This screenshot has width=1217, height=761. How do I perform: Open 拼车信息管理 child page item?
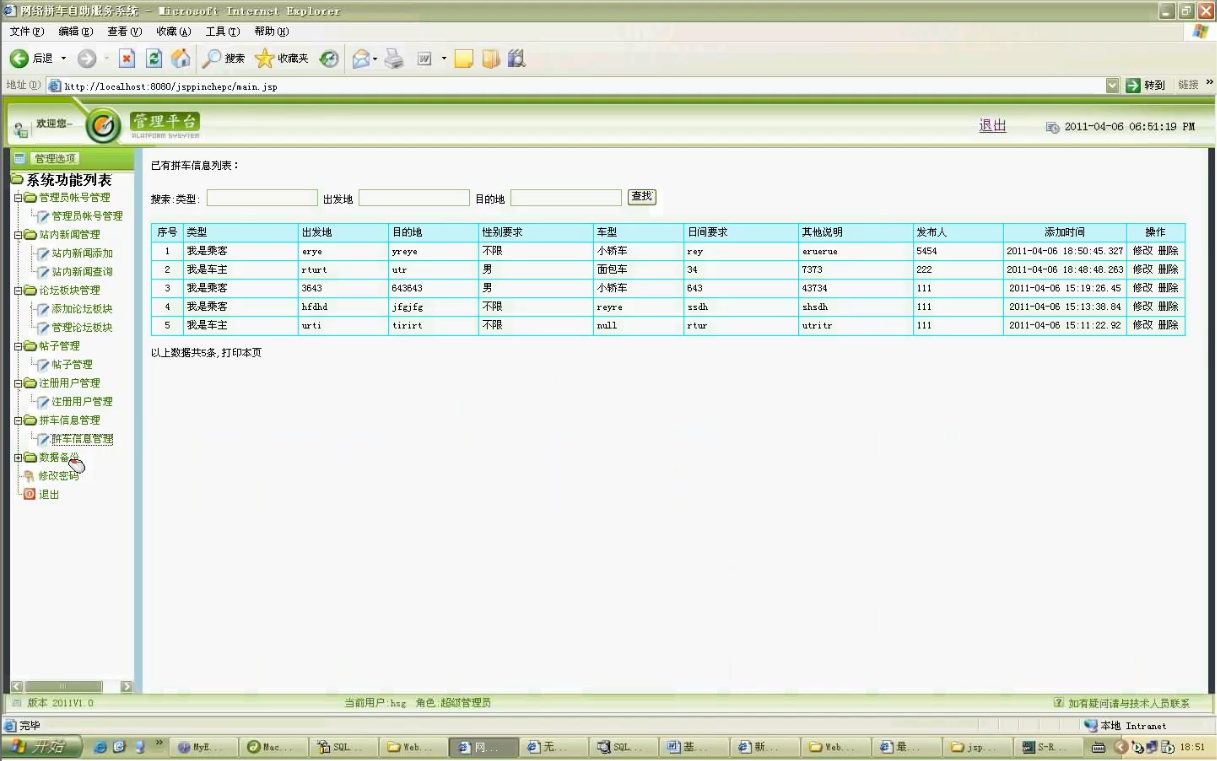pos(82,439)
